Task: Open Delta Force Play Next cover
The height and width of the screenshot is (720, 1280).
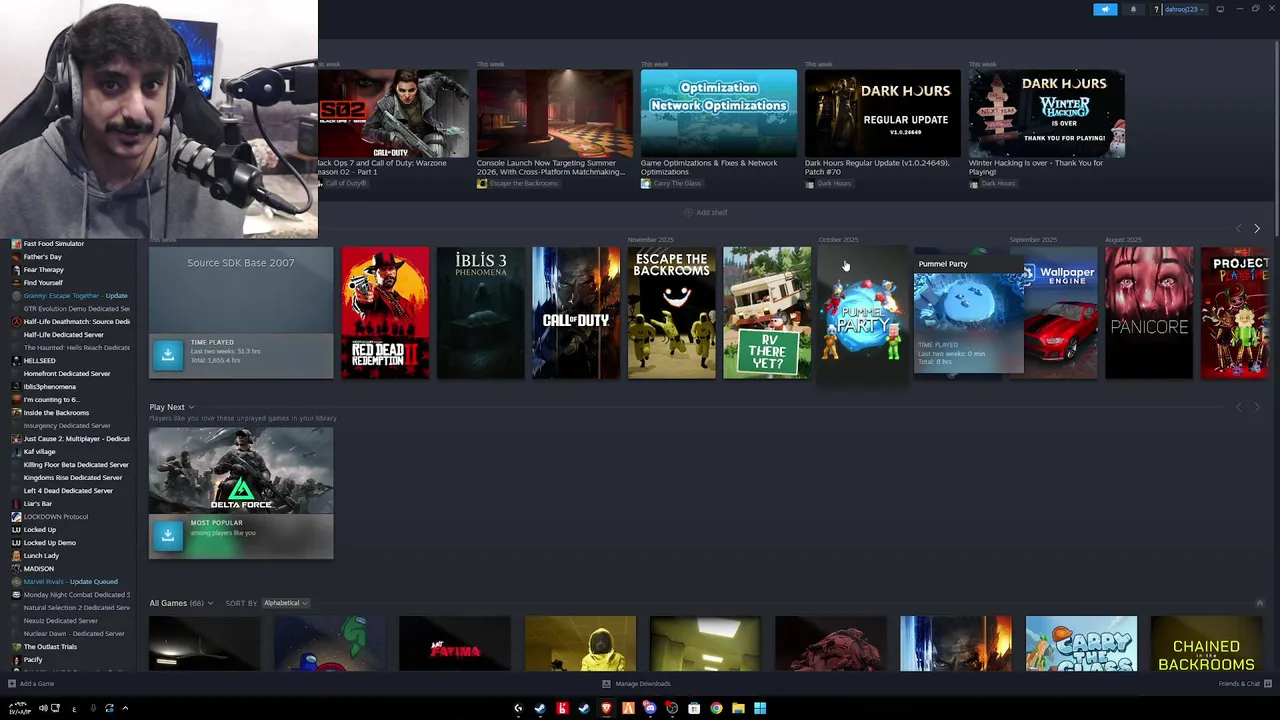Action: [x=241, y=470]
